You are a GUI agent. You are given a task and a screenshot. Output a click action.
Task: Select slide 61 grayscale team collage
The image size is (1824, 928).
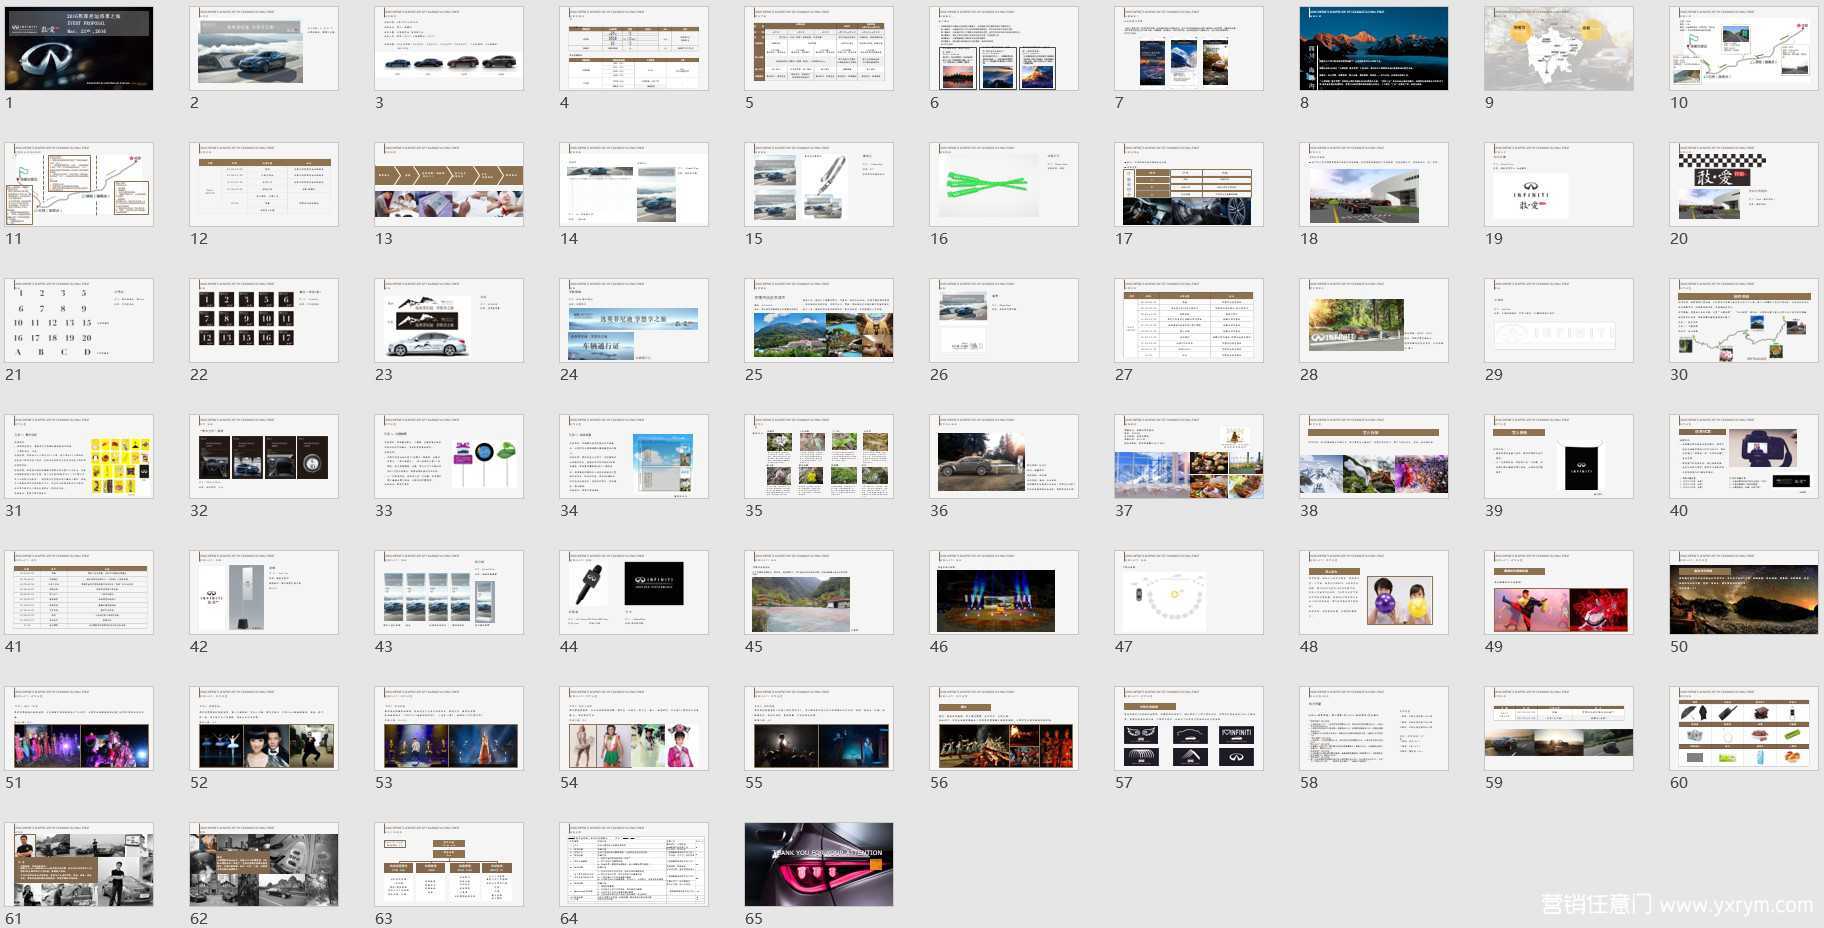tap(79, 865)
